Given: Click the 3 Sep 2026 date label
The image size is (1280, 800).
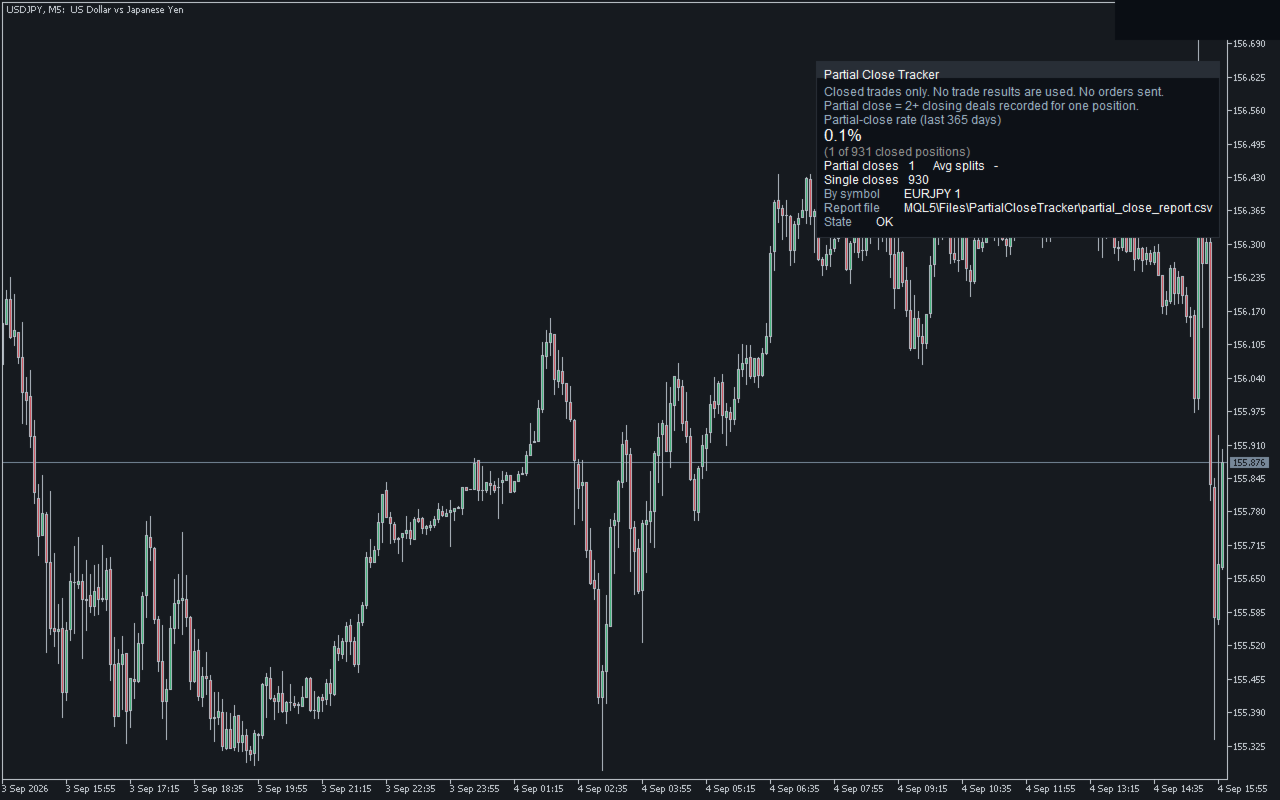Looking at the screenshot, I should [28, 789].
